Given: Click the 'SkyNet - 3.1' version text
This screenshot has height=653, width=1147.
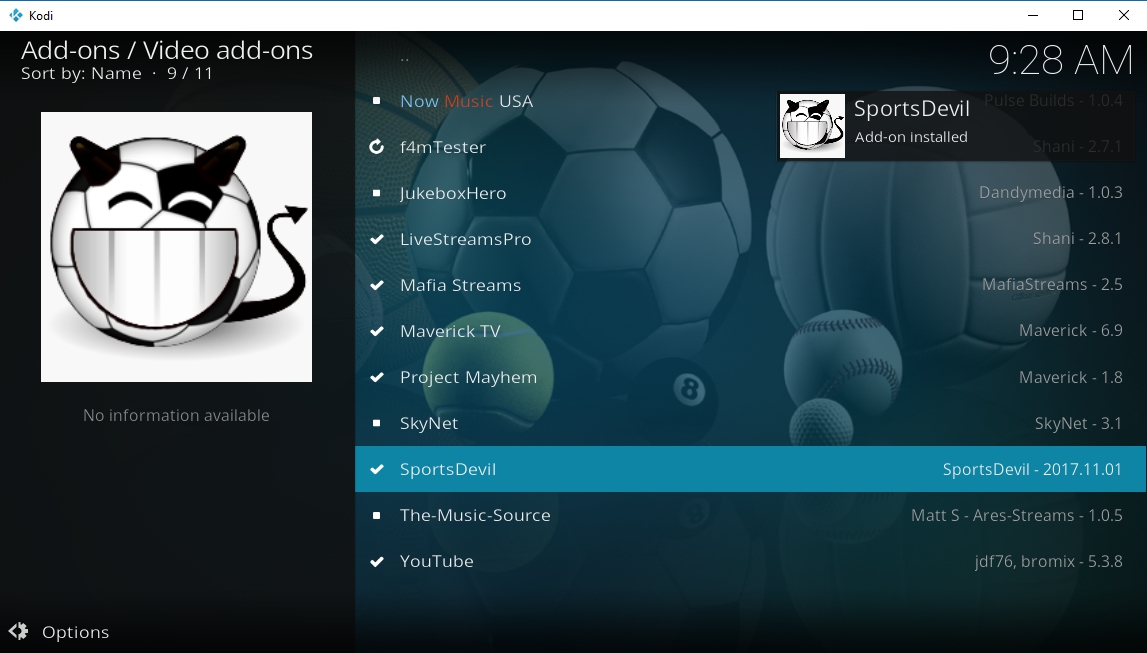Looking at the screenshot, I should pos(1078,423).
